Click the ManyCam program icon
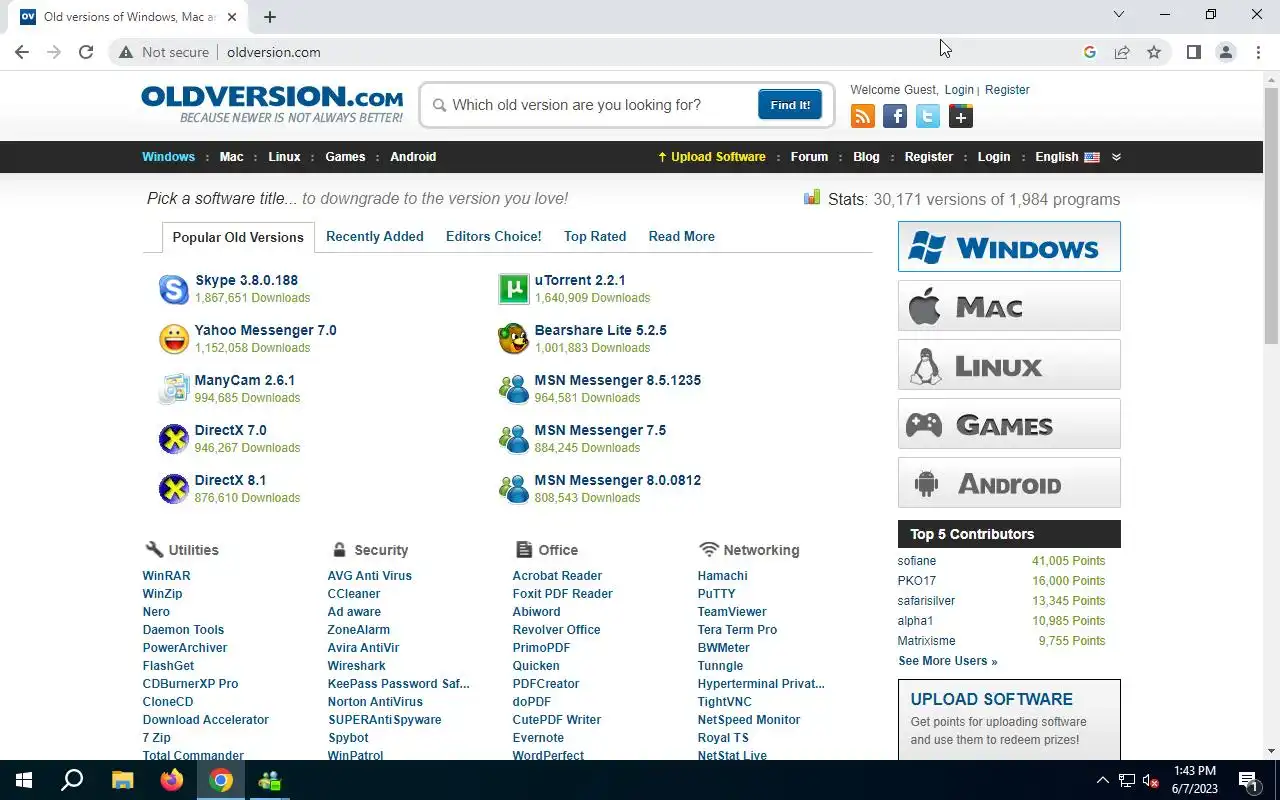This screenshot has width=1280, height=800. point(173,389)
